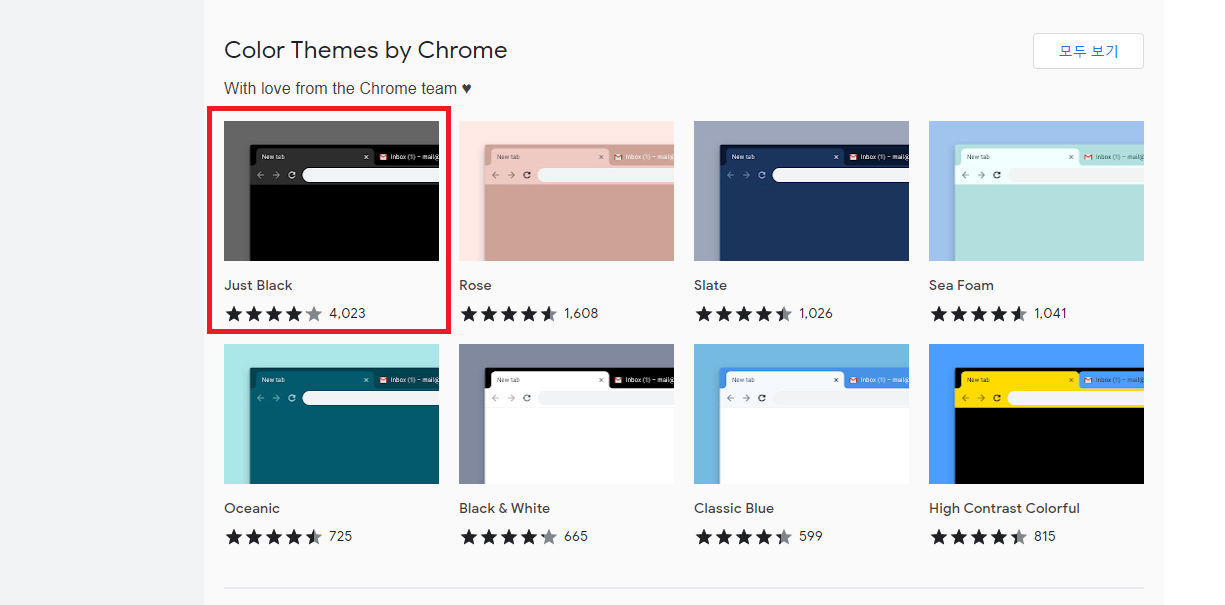
Task: Click the Rose title text
Action: click(475, 285)
